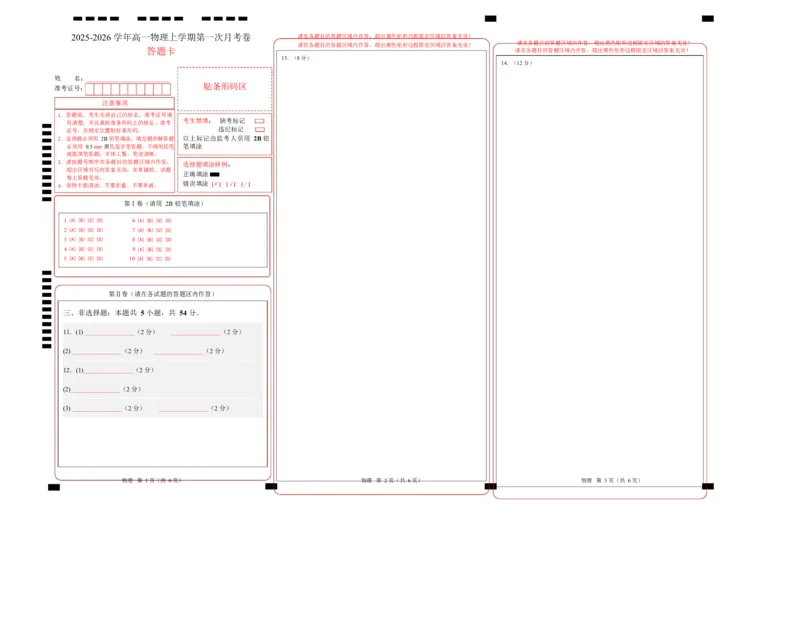Click bubble options for question 1
The image size is (800, 618).
click(84, 220)
